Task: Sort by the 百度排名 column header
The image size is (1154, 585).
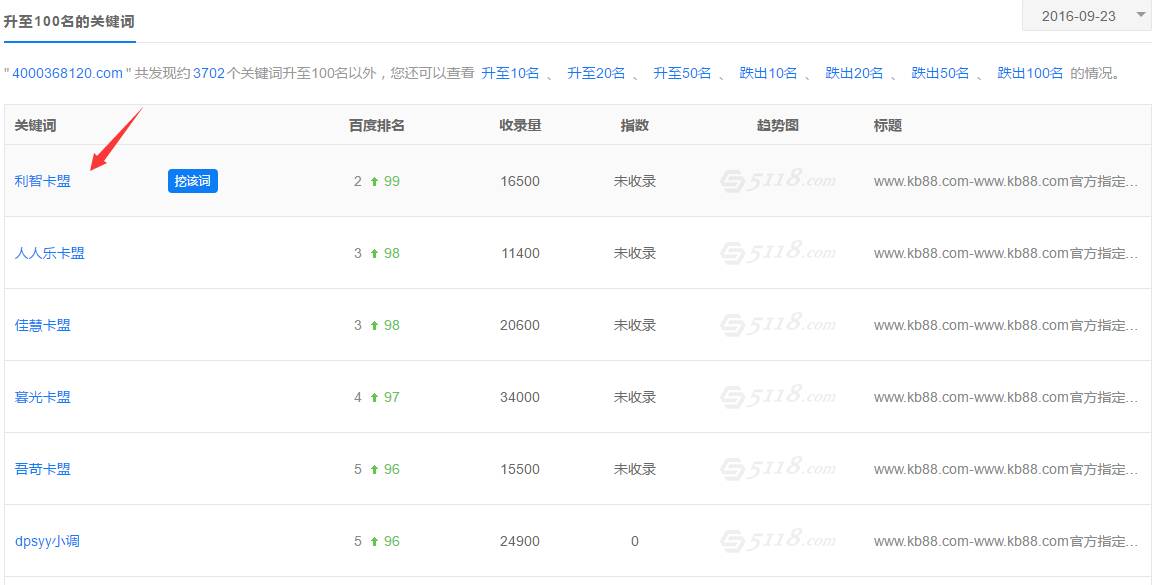Action: click(377, 125)
